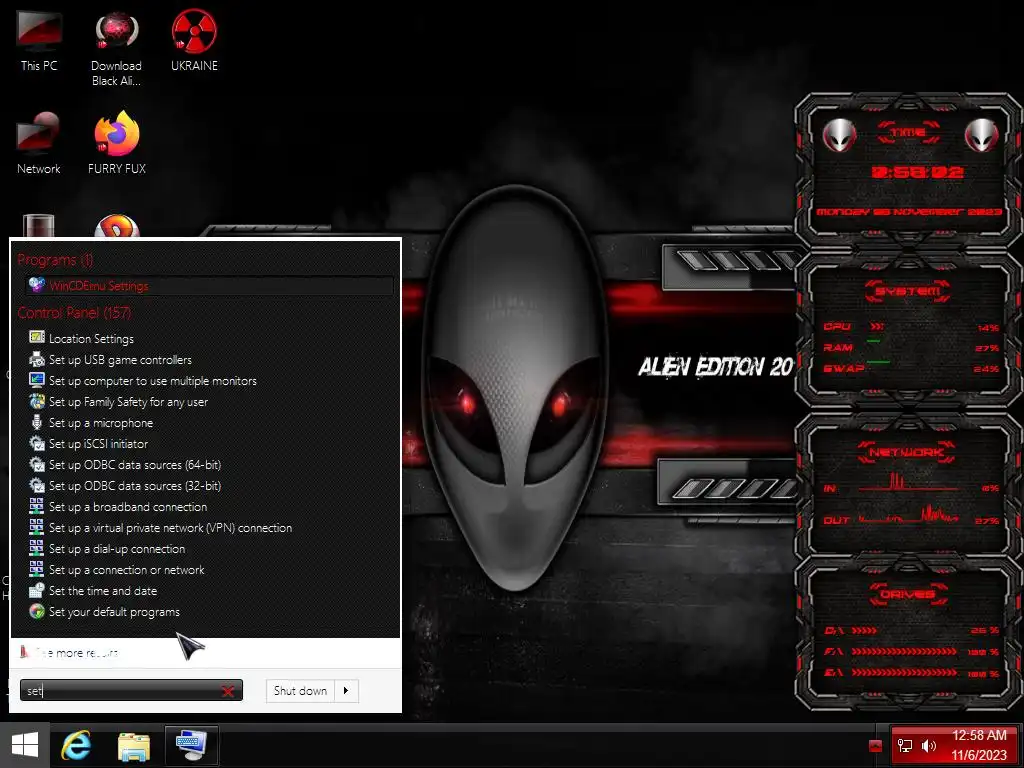Screen dimensions: 1024x768
Task: Open the This PC desktop icon
Action: (x=39, y=42)
